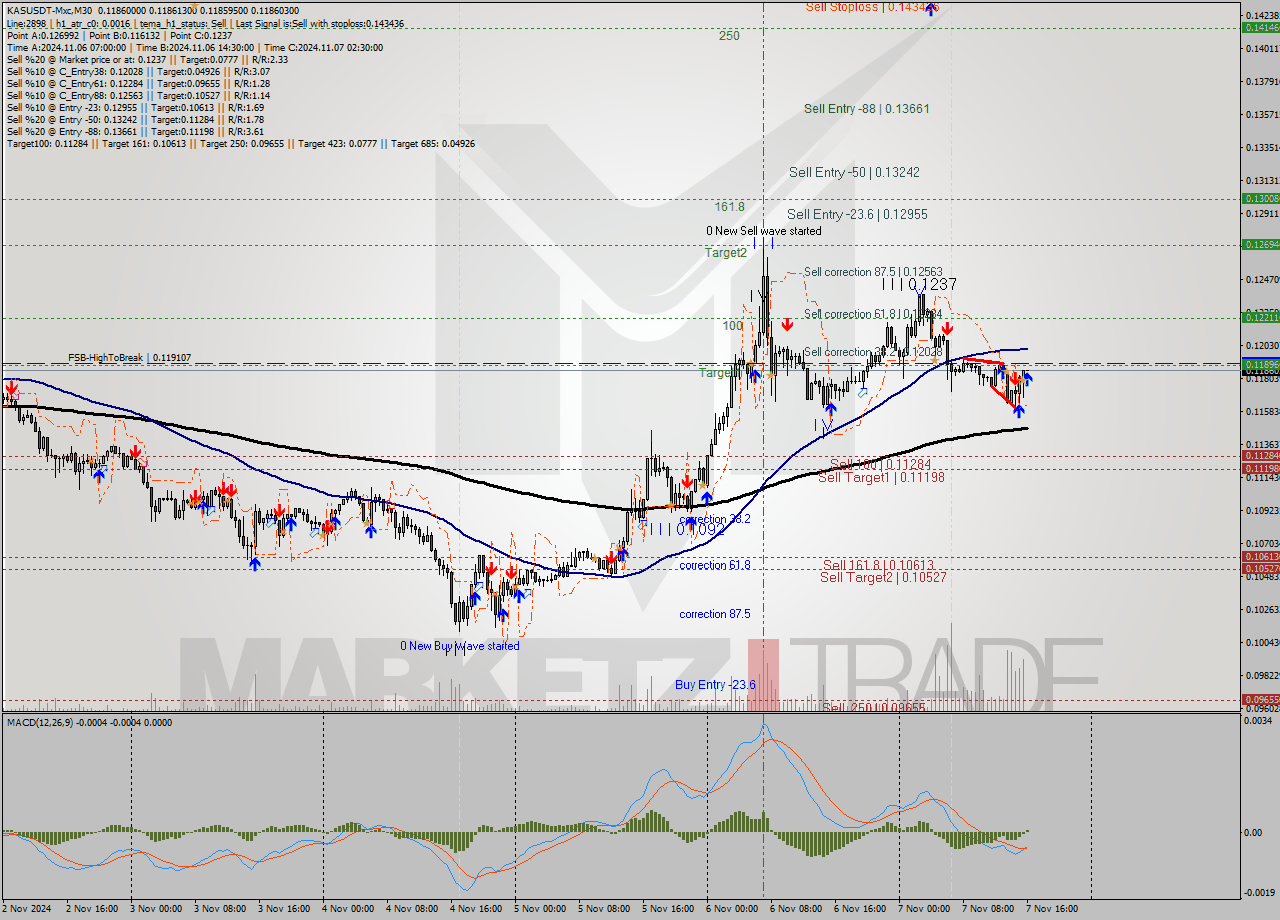
Task: Click the red 0.10613 price tag on axis
Action: pyautogui.click(x=1260, y=556)
